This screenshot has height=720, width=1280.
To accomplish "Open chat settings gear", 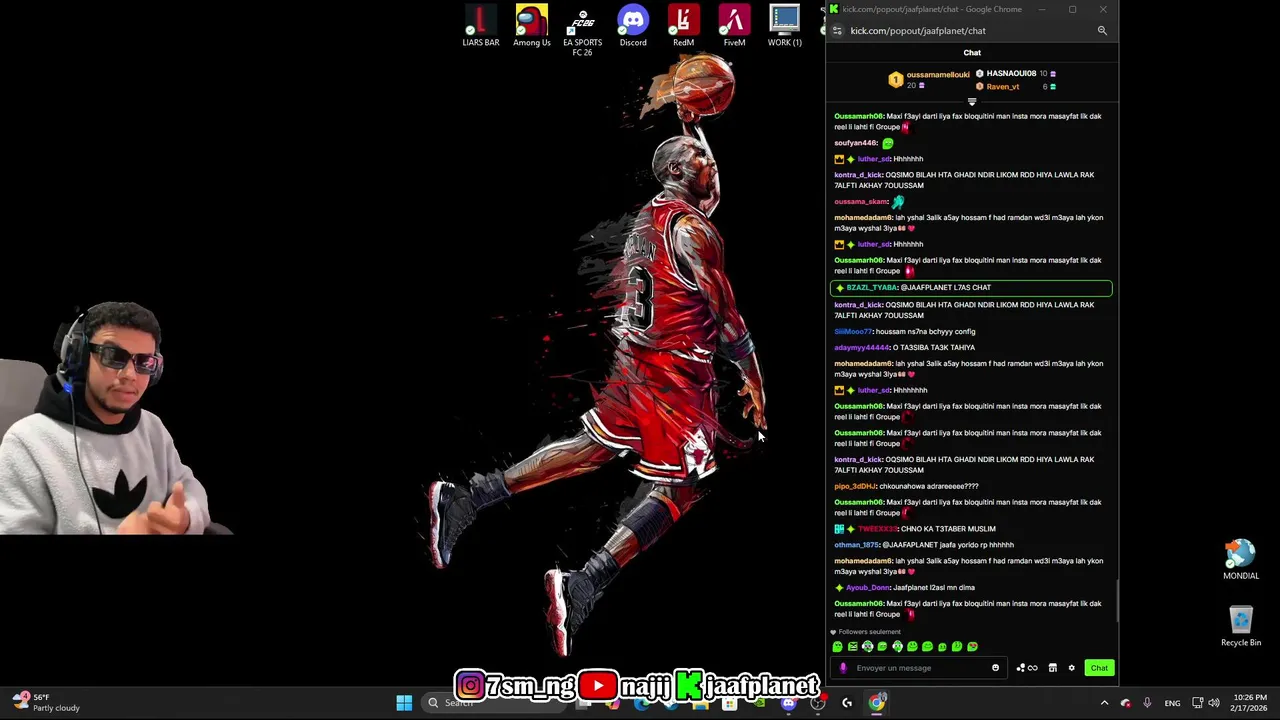I will [x=1071, y=668].
